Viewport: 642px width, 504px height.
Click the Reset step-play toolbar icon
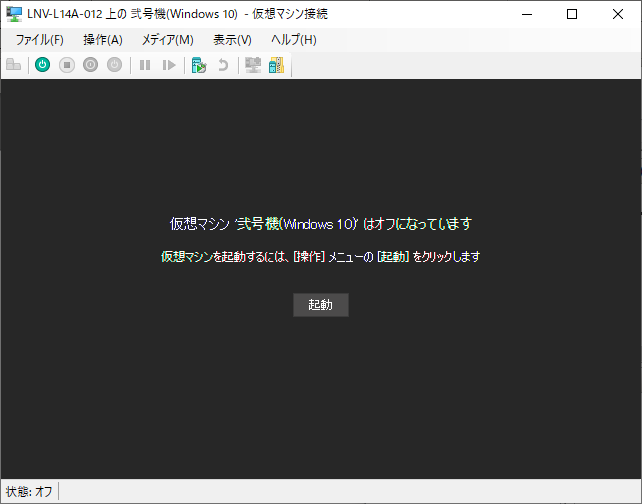coord(169,65)
